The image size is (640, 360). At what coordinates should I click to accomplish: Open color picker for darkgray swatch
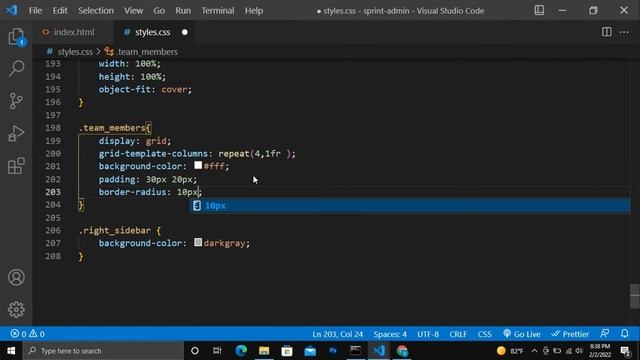tap(198, 242)
